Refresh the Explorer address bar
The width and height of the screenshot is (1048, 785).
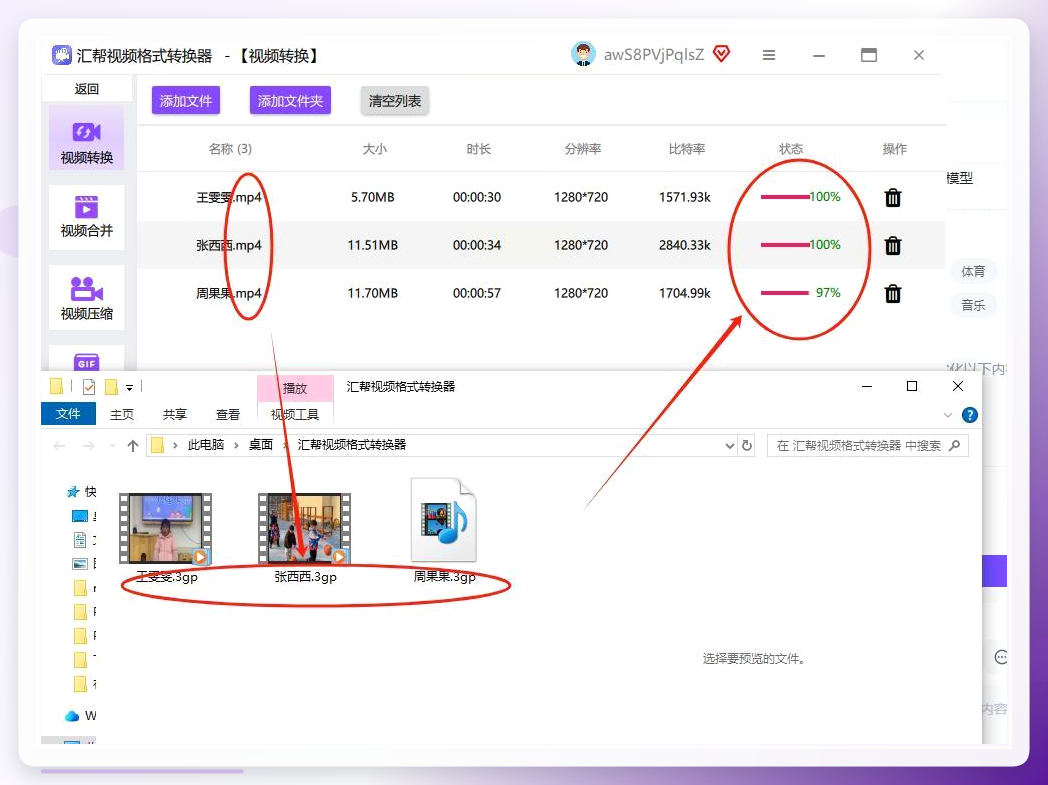click(747, 446)
